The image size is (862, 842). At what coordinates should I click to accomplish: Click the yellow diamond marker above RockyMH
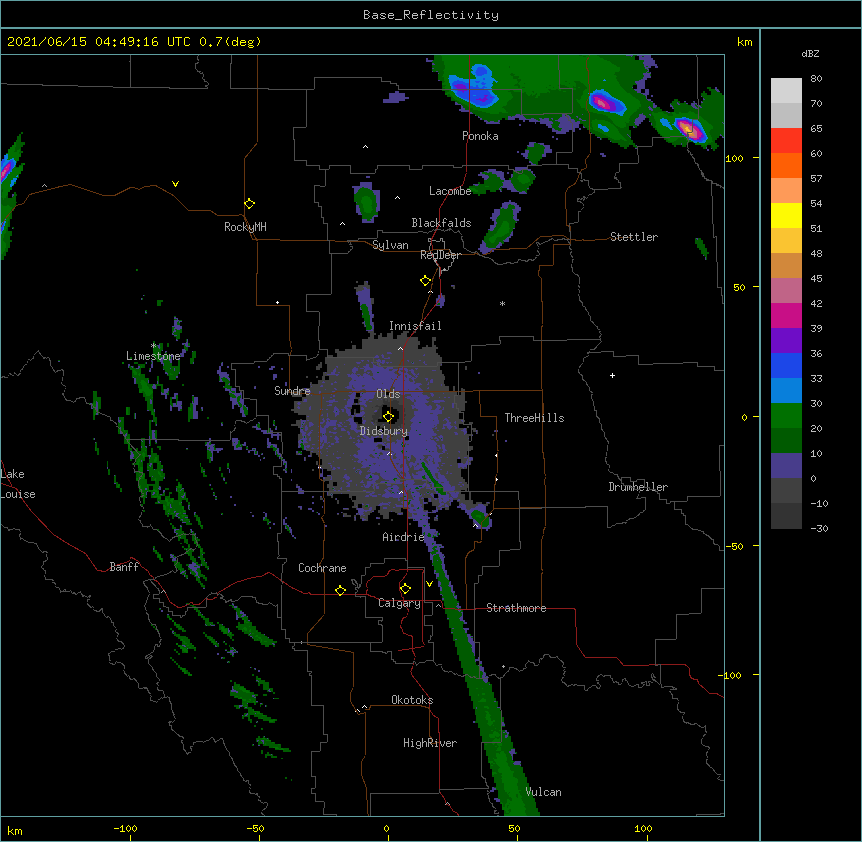[x=250, y=204]
